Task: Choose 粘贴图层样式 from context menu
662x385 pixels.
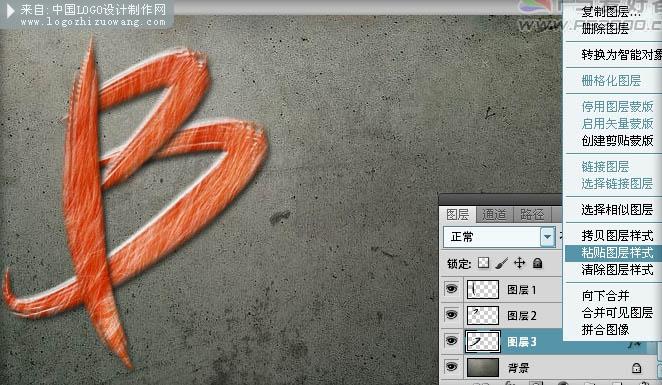Action: pyautogui.click(x=617, y=252)
